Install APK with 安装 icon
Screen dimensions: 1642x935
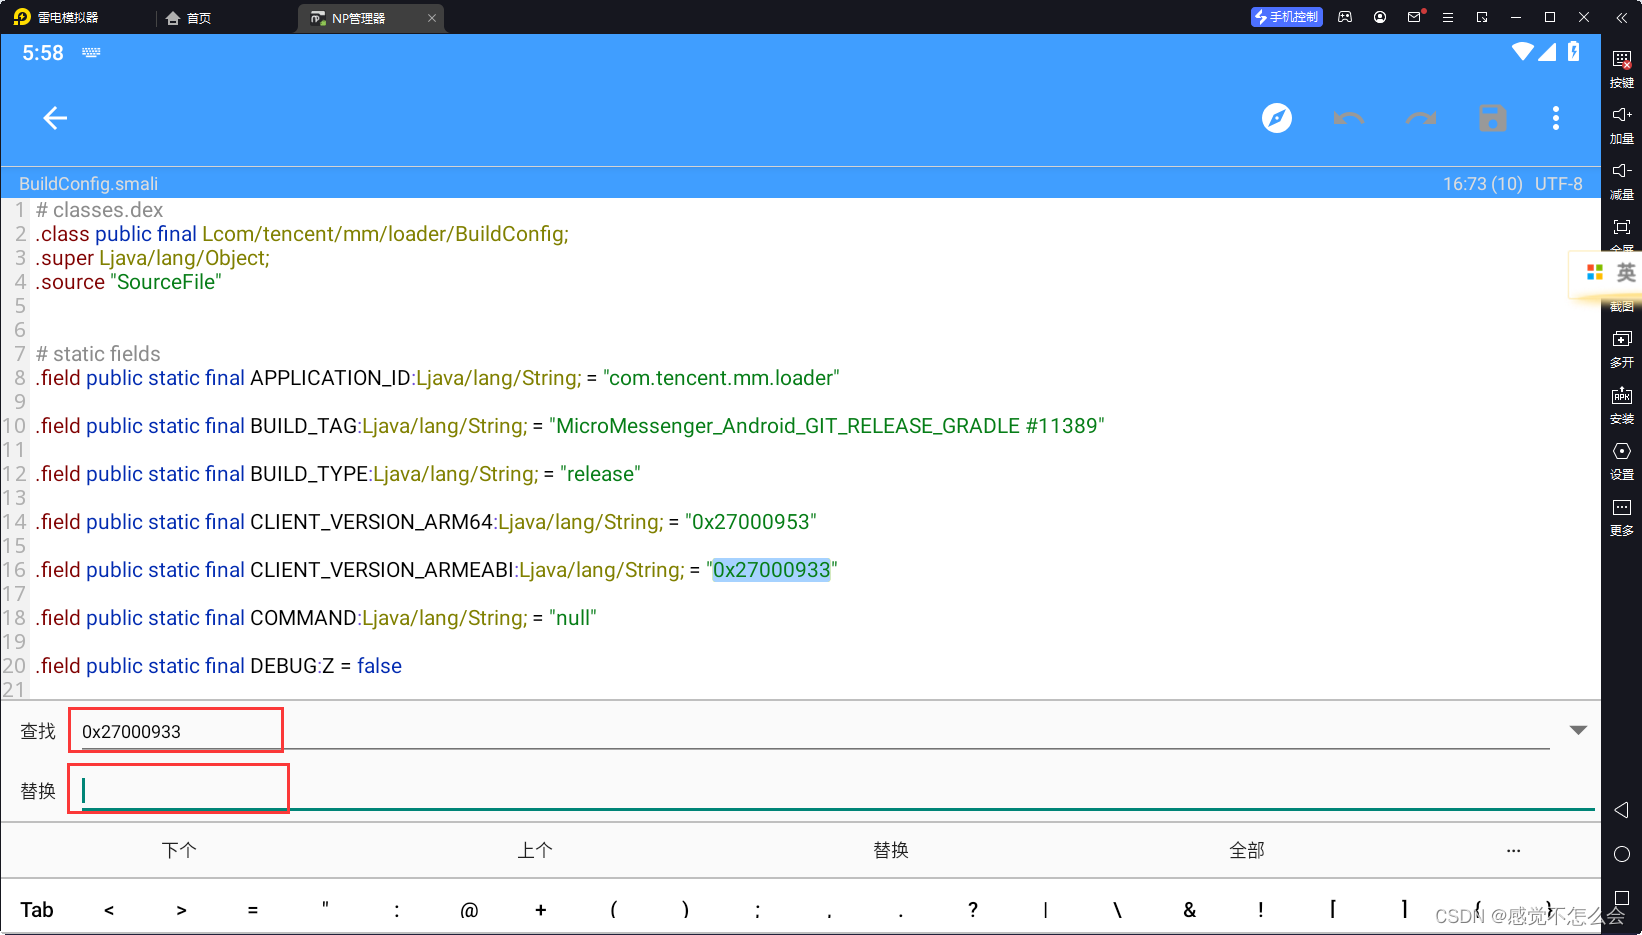1622,405
